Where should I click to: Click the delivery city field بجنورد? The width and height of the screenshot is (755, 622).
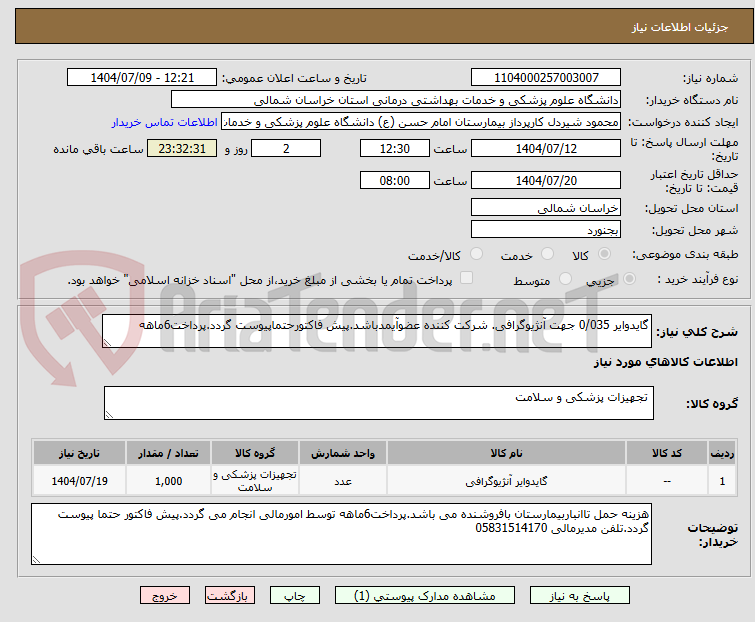pyautogui.click(x=546, y=230)
